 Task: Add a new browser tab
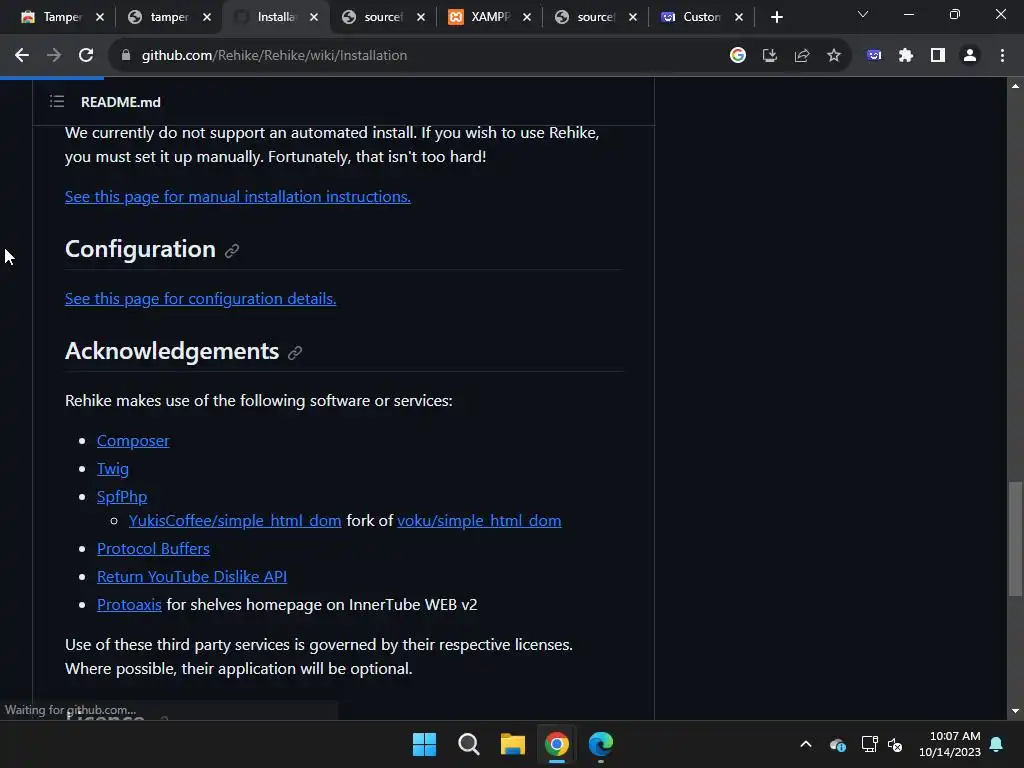(776, 17)
